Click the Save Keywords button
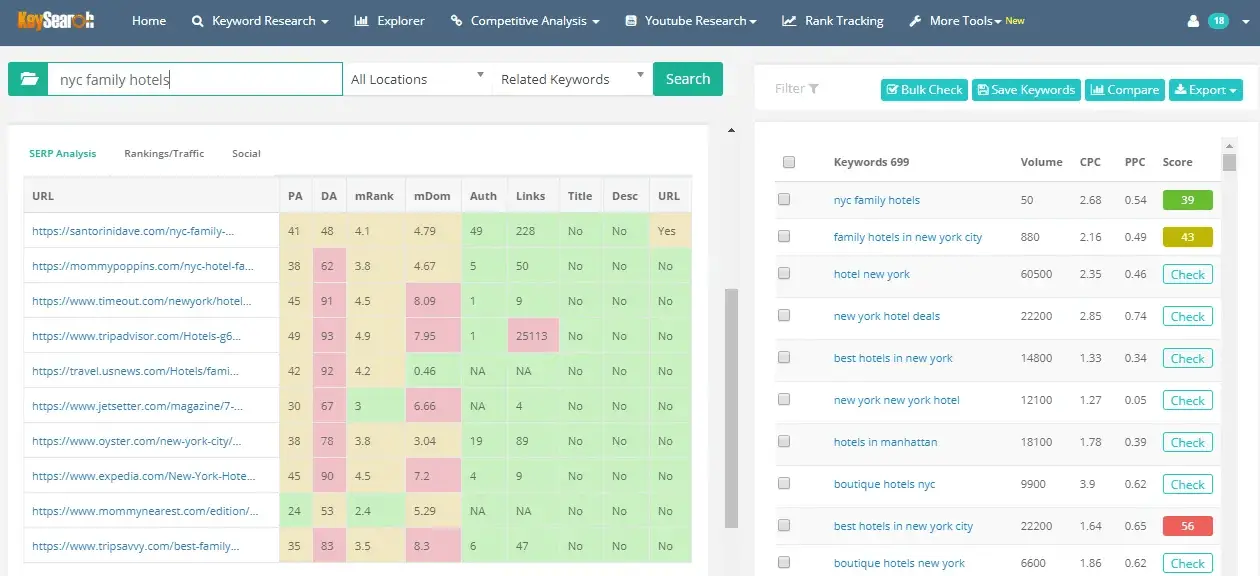This screenshot has width=1260, height=576. coord(1026,90)
